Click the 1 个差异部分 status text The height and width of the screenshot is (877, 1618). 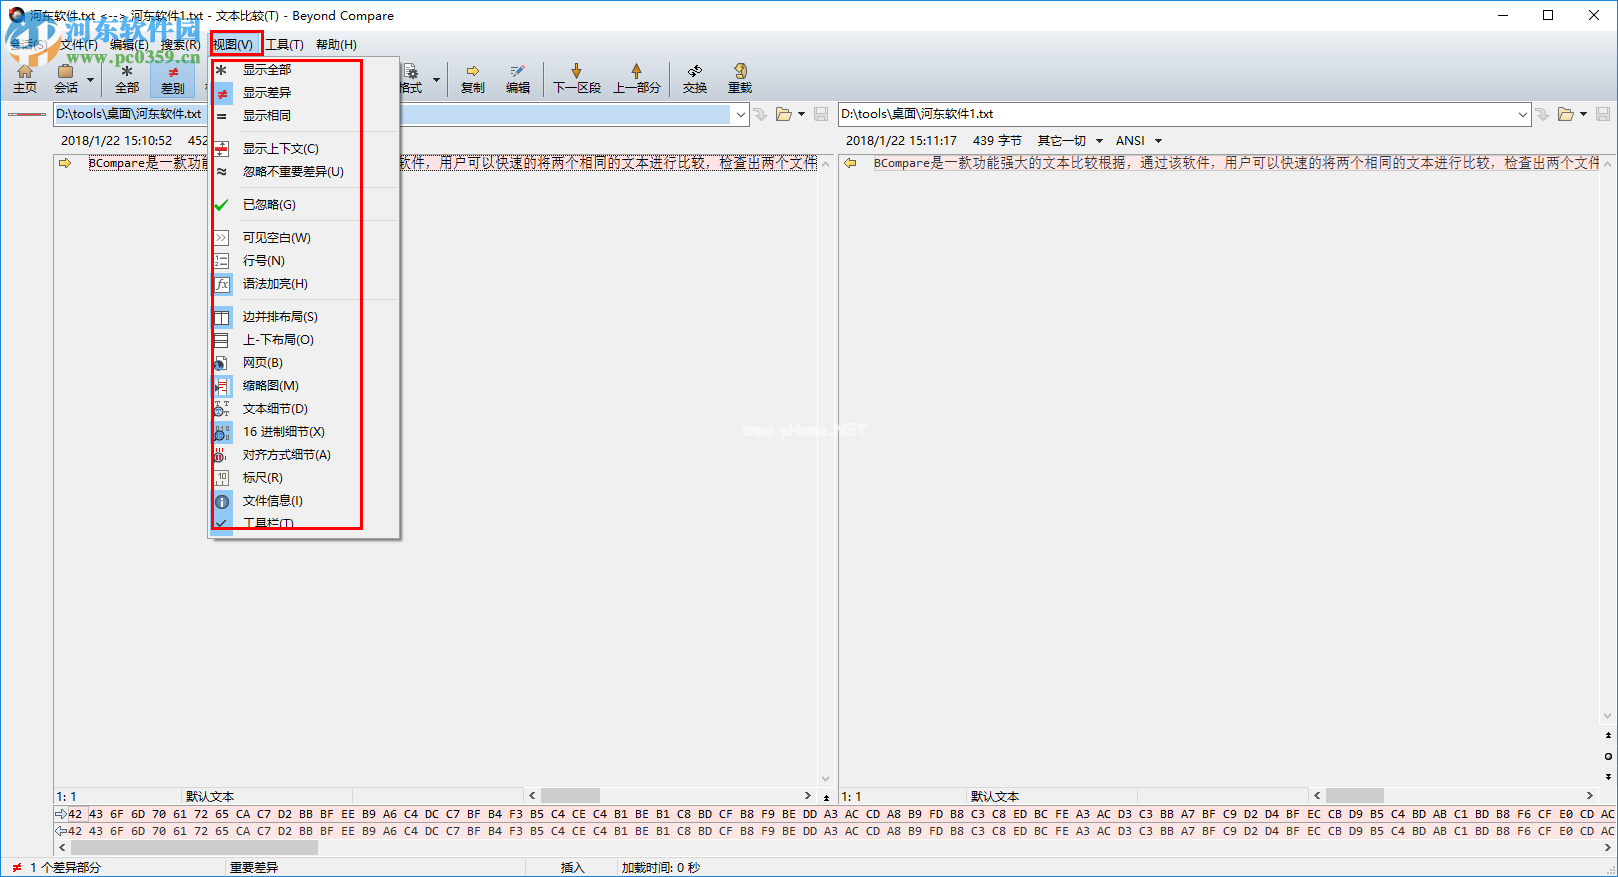(65, 868)
